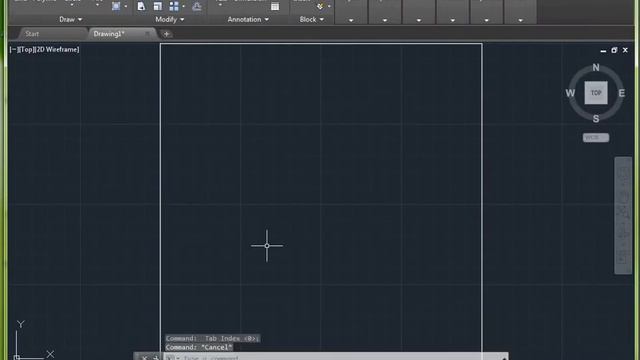Click W on the ViewCube compass
The image size is (640, 360).
point(570,93)
